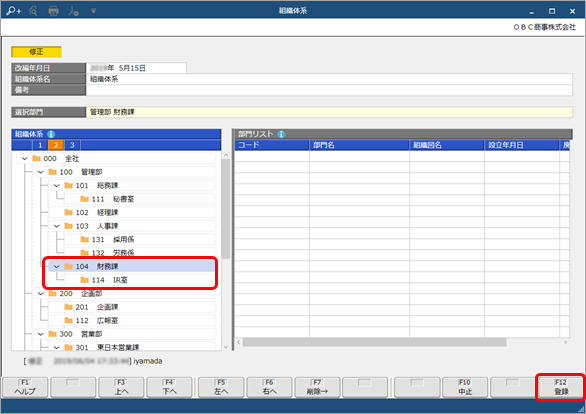Switch to level 3 tab in 組織体系

click(x=72, y=145)
